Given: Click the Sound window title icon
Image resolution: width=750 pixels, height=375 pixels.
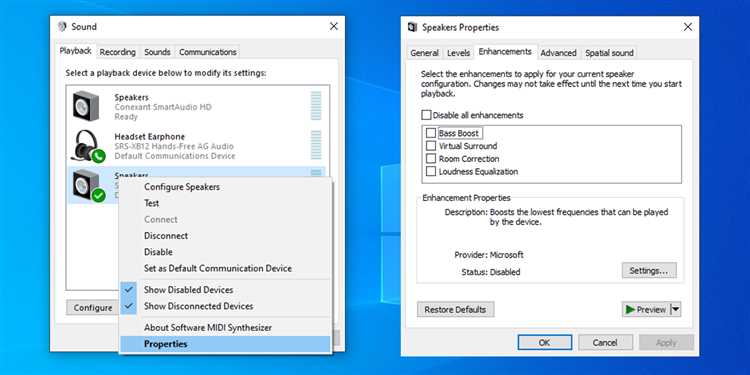Looking at the screenshot, I should coord(62,26).
